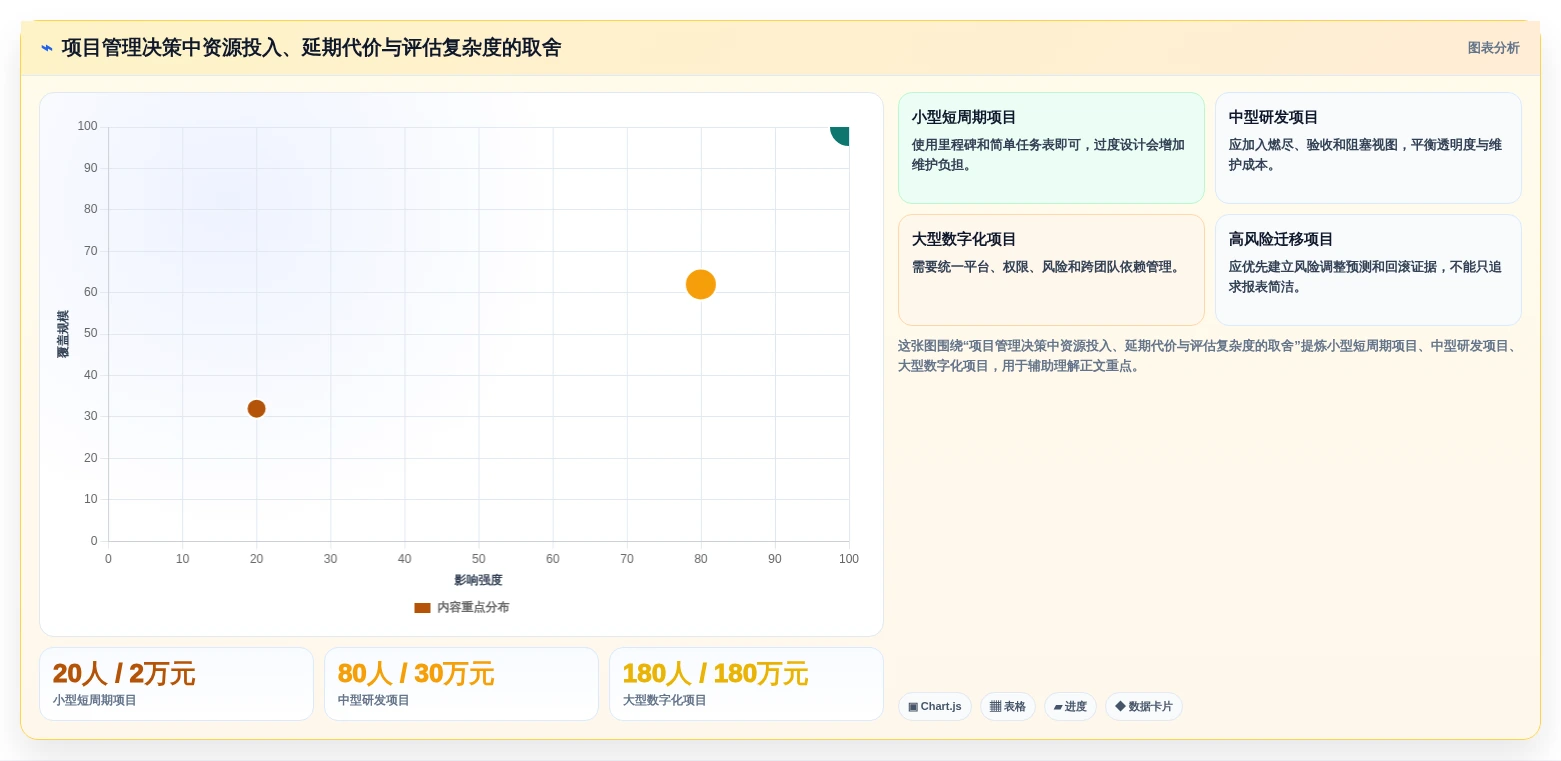Screen dimensions: 1561x761
Task: Click the lightning icon beside the title
Action: pyautogui.click(x=47, y=48)
